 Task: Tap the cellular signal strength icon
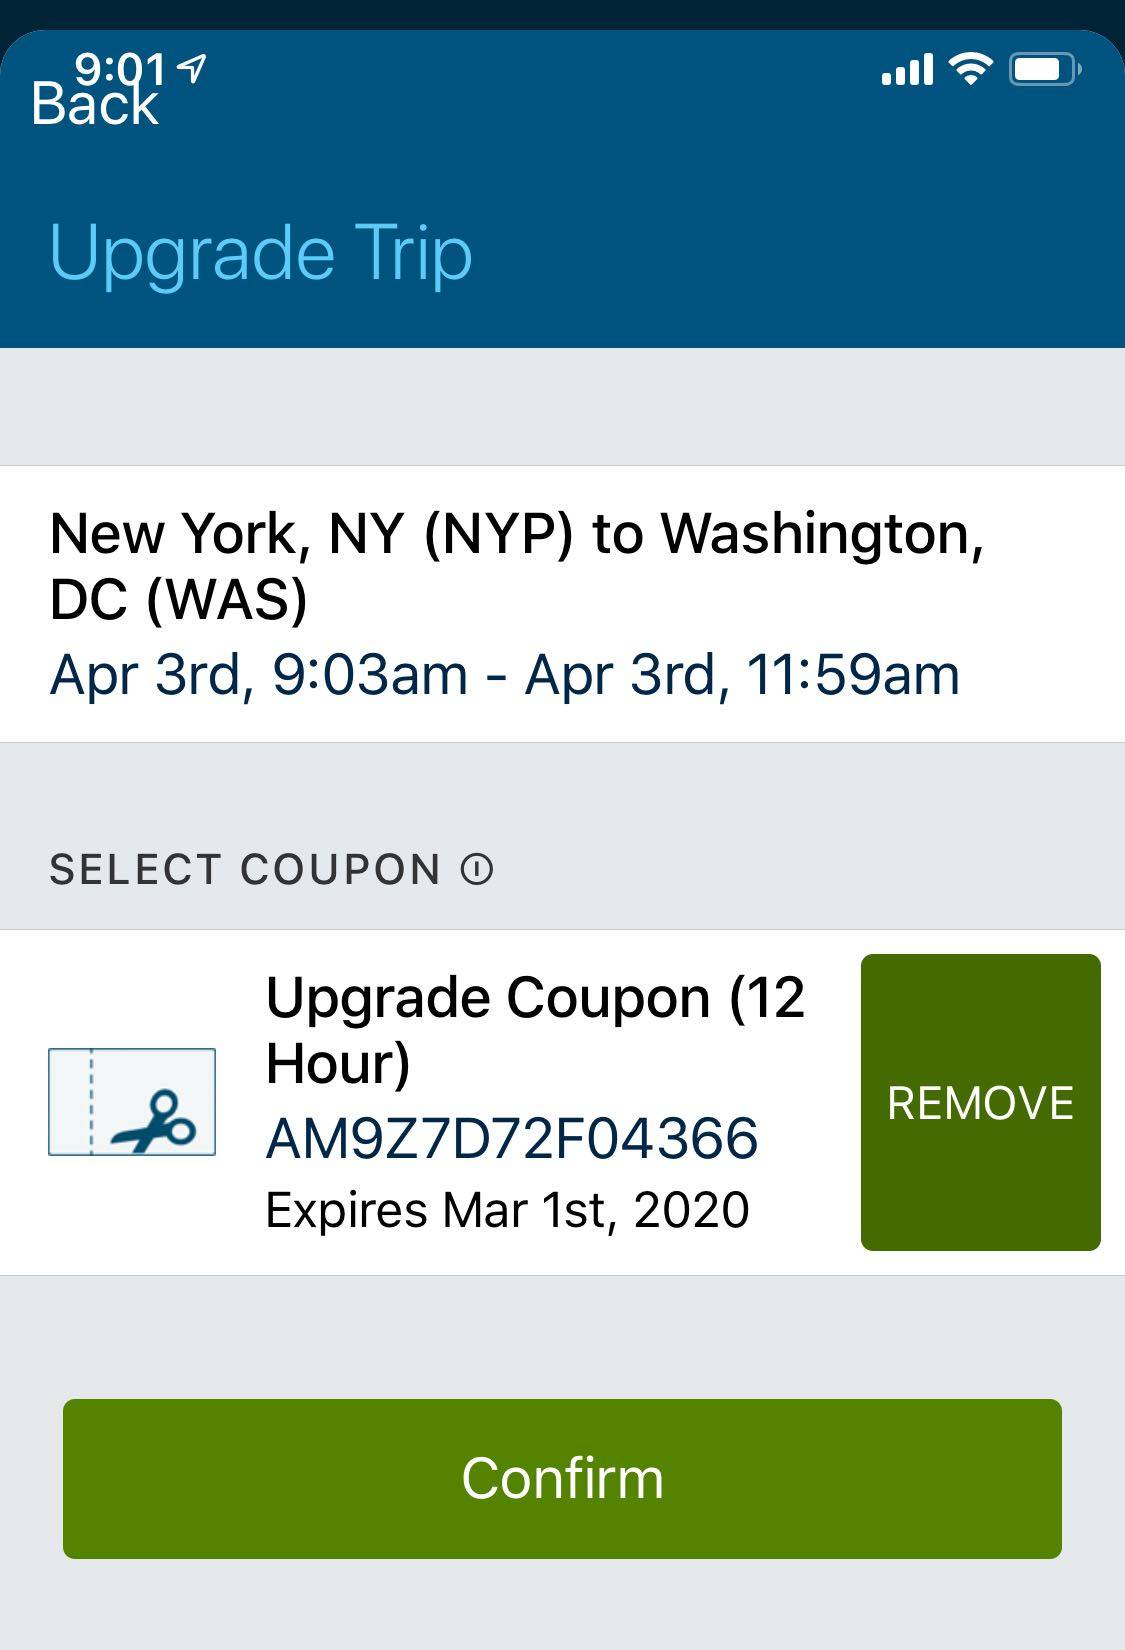(x=907, y=70)
